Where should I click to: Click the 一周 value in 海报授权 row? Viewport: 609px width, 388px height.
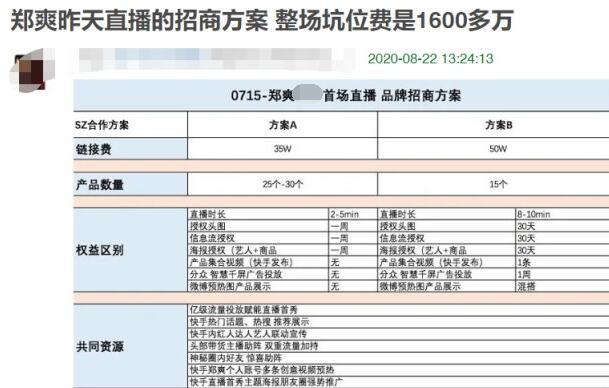point(339,251)
